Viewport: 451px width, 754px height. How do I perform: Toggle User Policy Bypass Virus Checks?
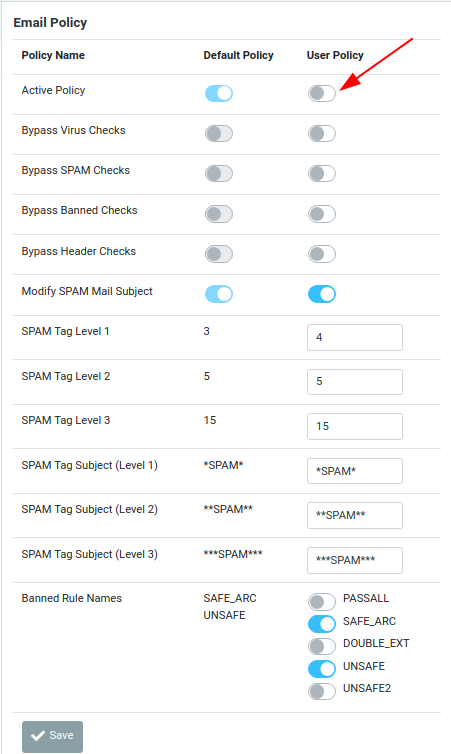[322, 133]
